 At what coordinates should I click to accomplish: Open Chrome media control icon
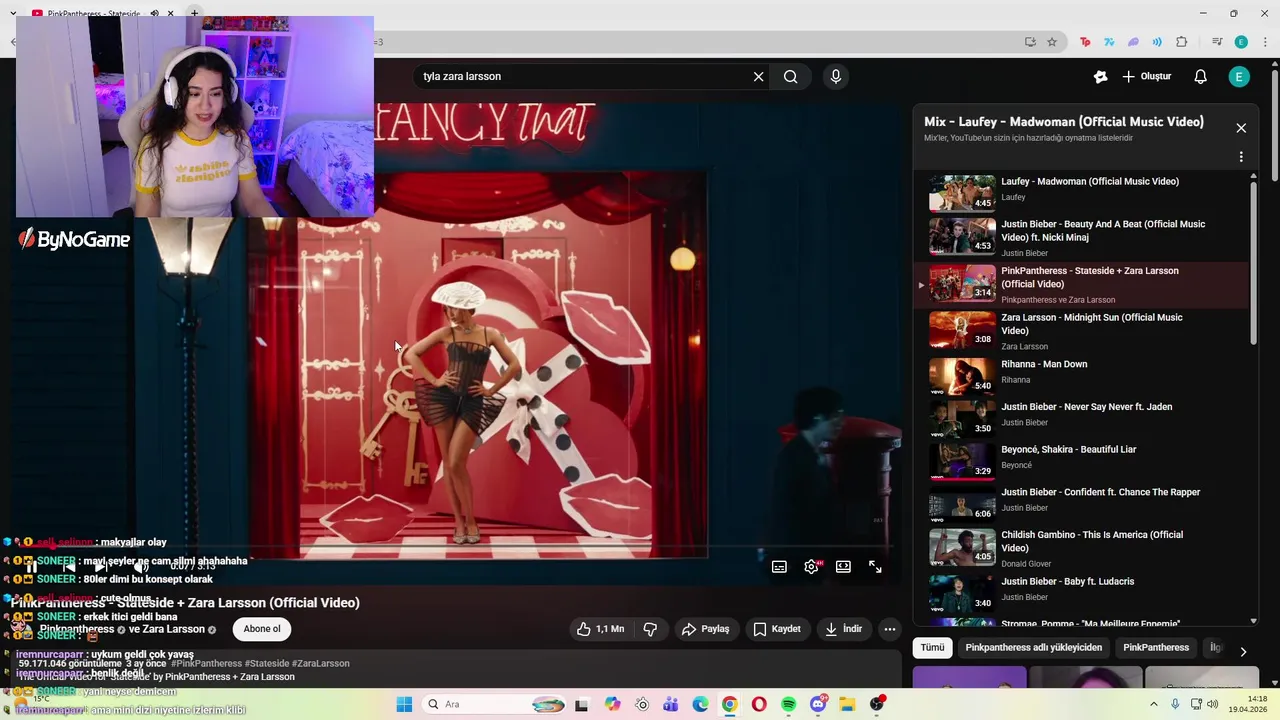tap(1217, 42)
